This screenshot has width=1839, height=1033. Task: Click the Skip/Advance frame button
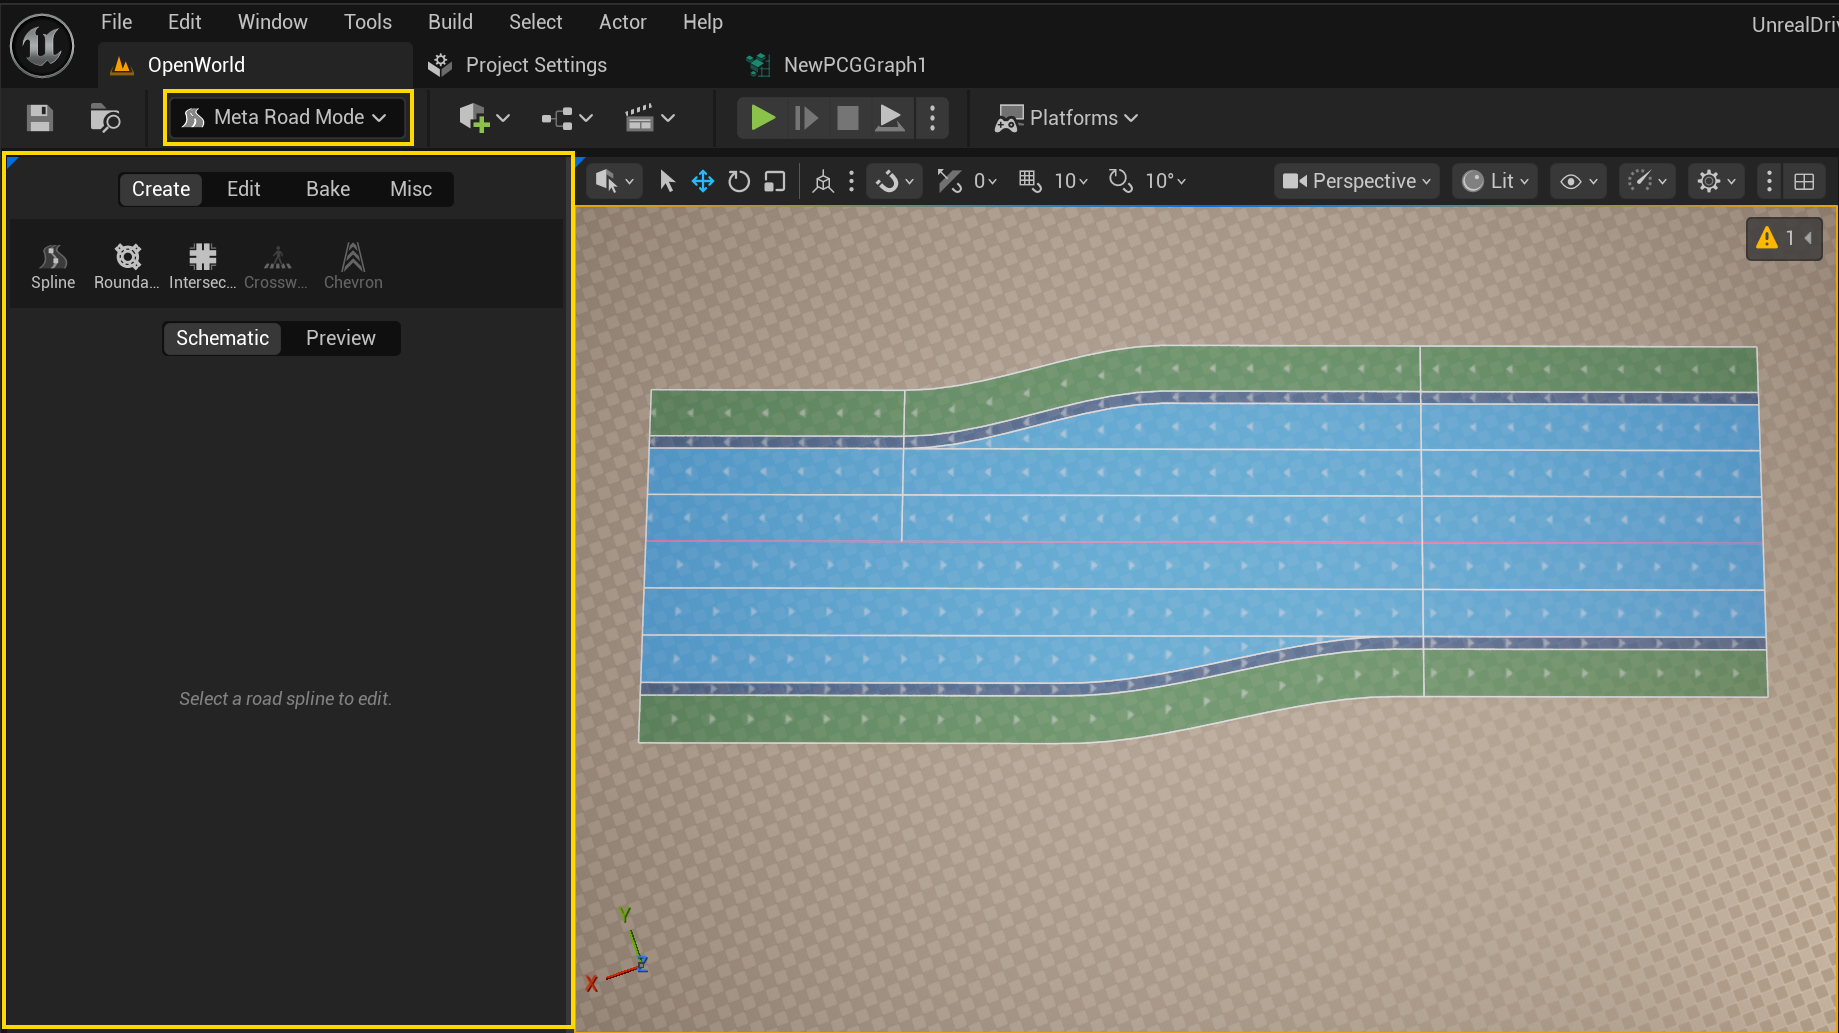tap(806, 118)
